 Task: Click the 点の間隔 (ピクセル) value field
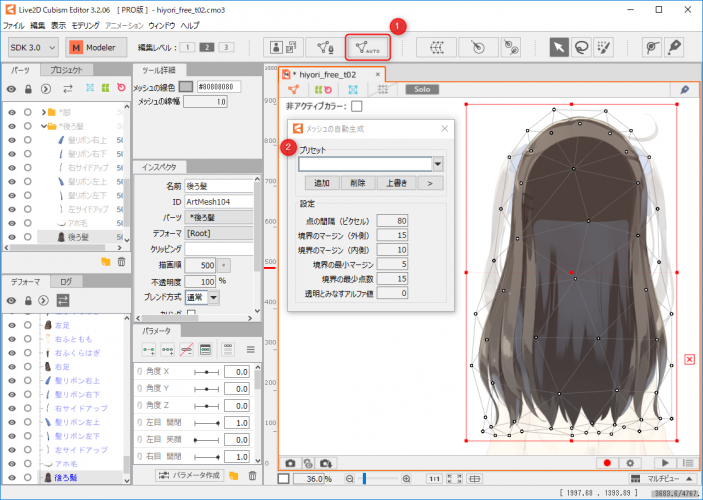[x=394, y=220]
